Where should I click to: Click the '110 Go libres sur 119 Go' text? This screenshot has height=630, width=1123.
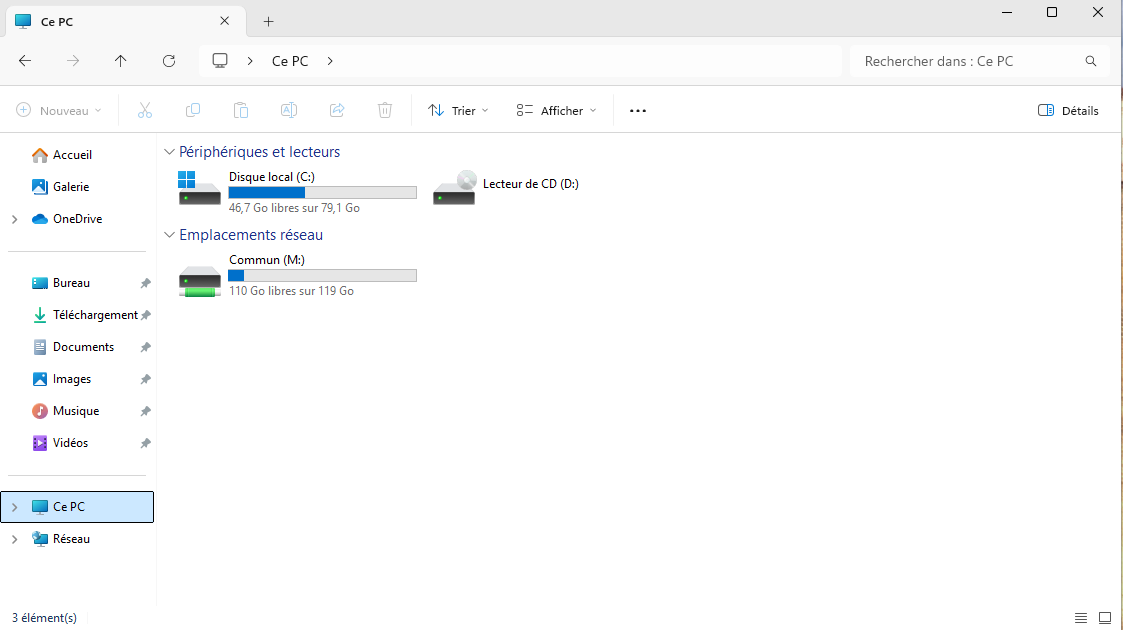pyautogui.click(x=291, y=291)
